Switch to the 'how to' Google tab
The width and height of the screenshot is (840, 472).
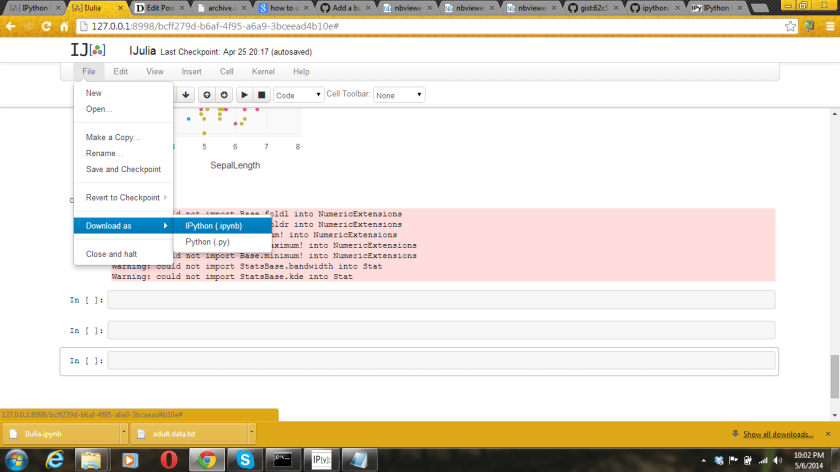284,8
